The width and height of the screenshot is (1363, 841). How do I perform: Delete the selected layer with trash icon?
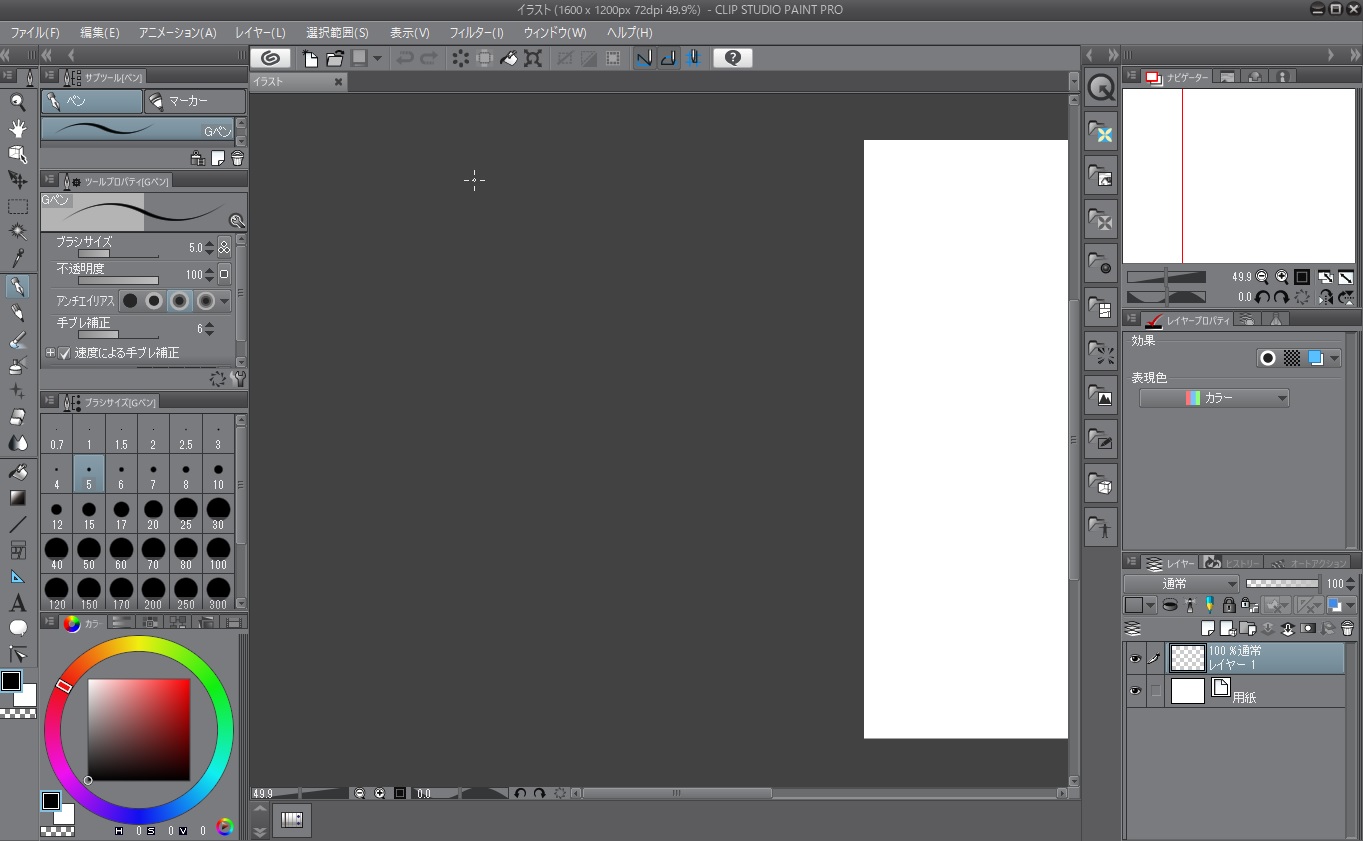(x=1347, y=629)
